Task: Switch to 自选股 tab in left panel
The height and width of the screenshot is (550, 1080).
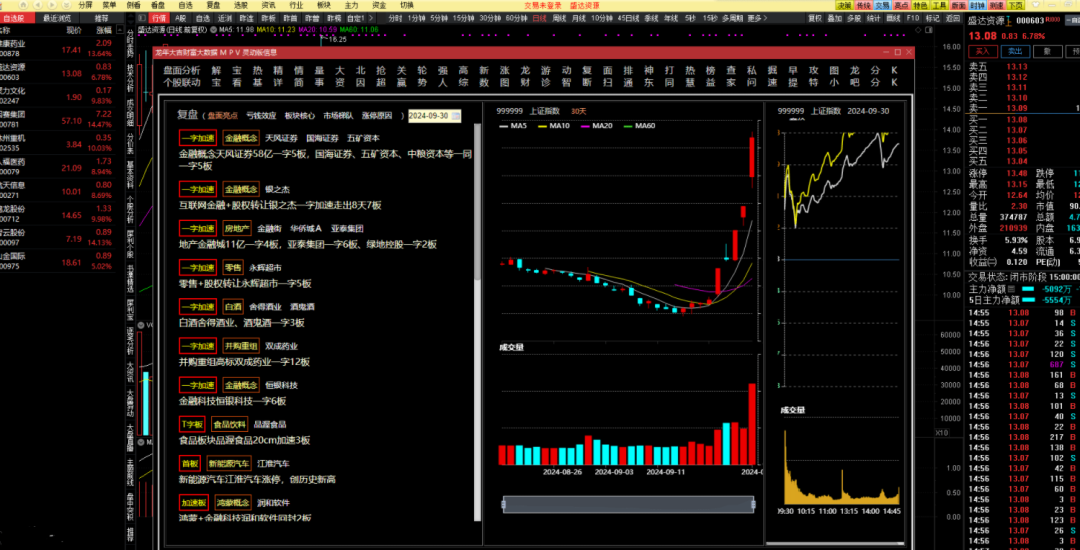Action: tap(17, 18)
